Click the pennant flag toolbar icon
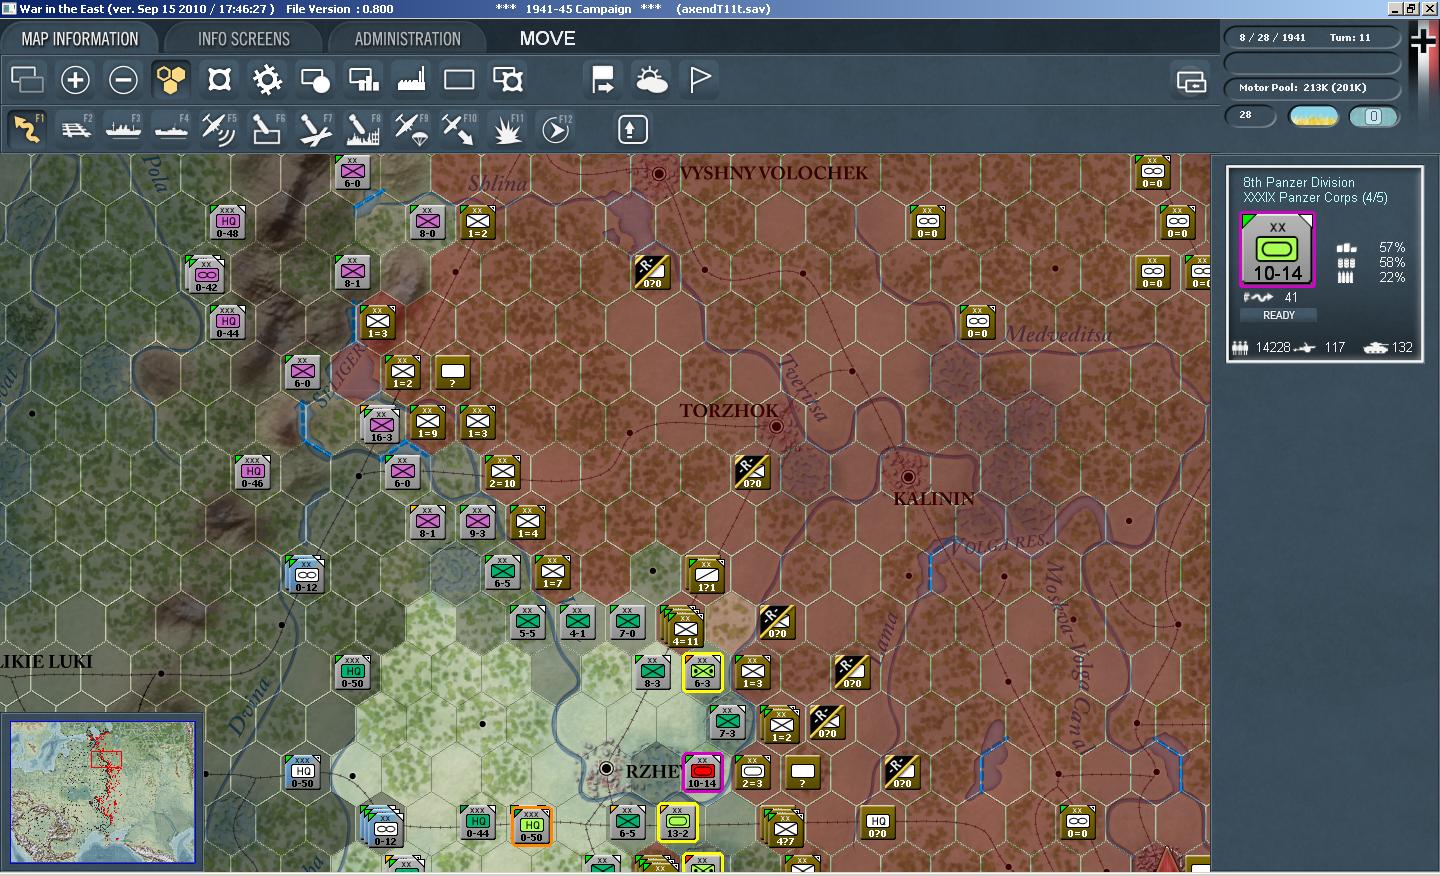Viewport: 1440px width, 876px height. (700, 80)
